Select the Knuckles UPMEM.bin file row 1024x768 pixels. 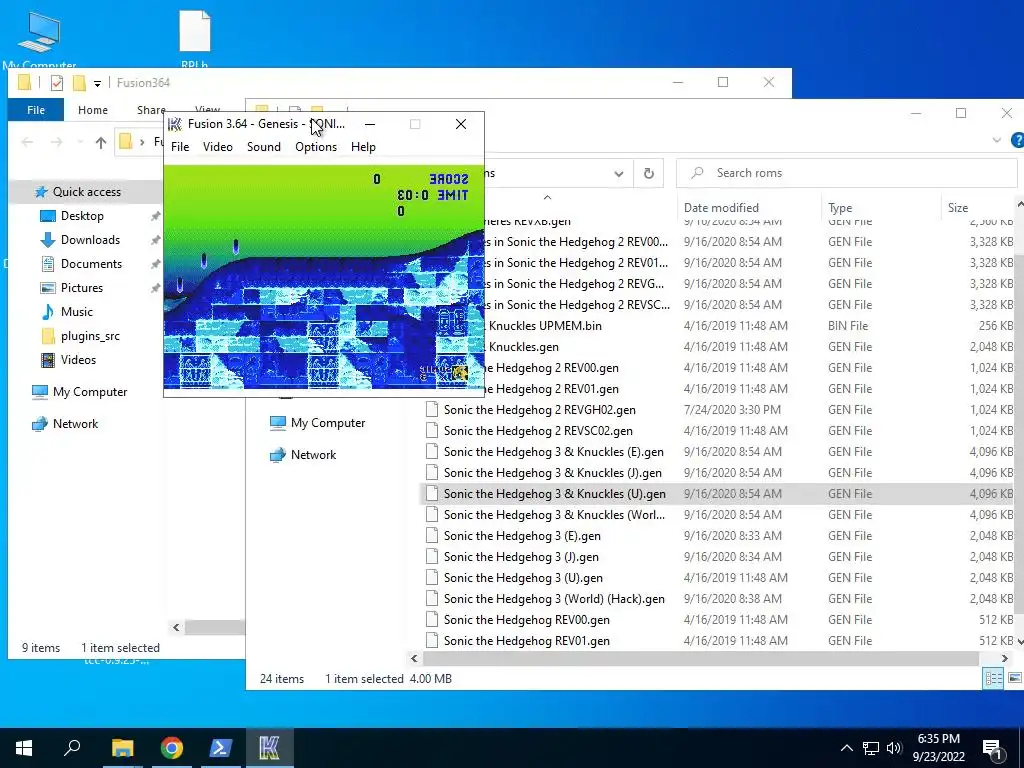click(x=750, y=326)
